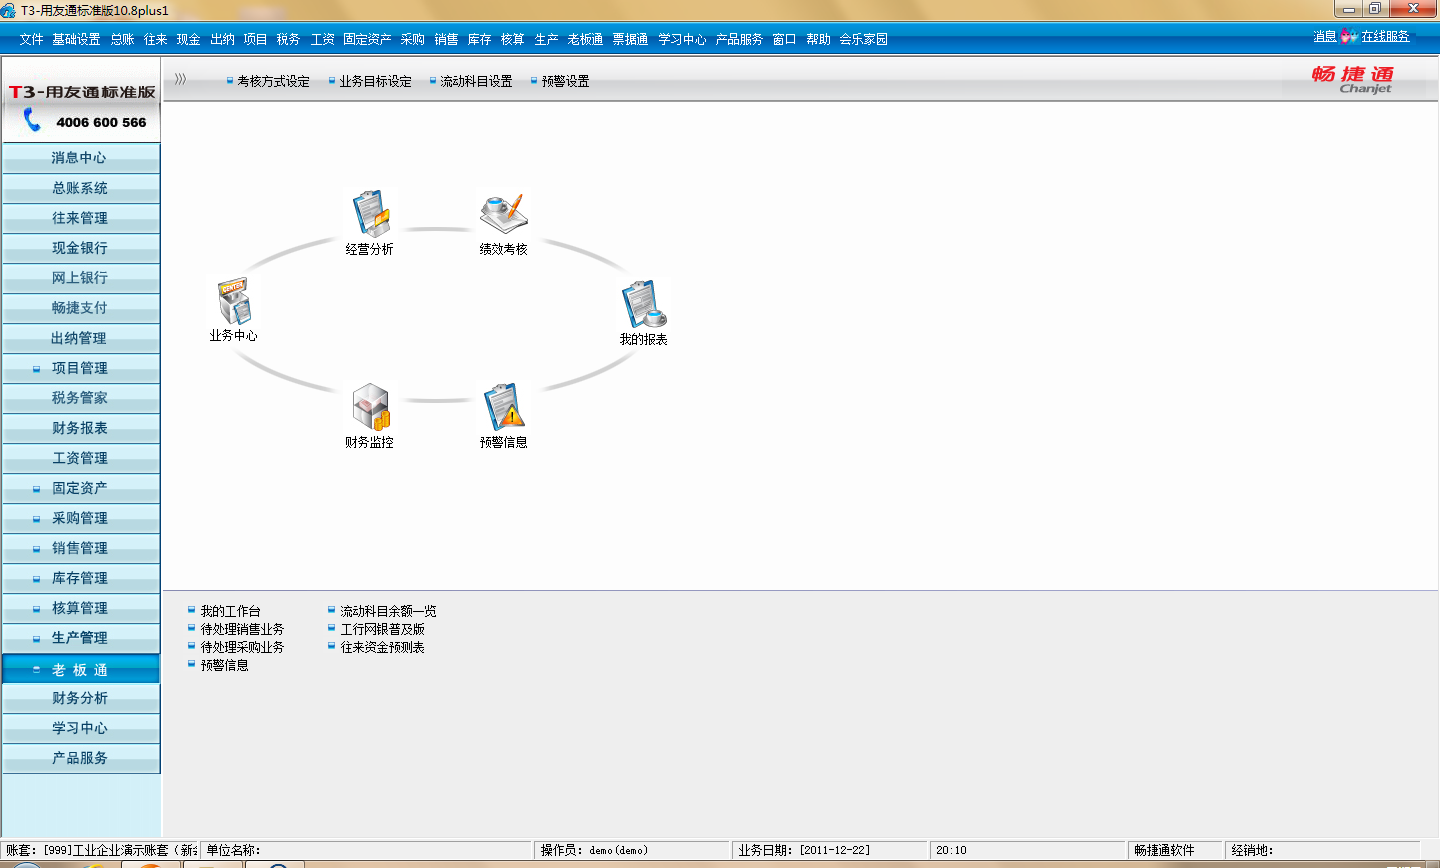Expand 生产管理 in sidebar

37,639
